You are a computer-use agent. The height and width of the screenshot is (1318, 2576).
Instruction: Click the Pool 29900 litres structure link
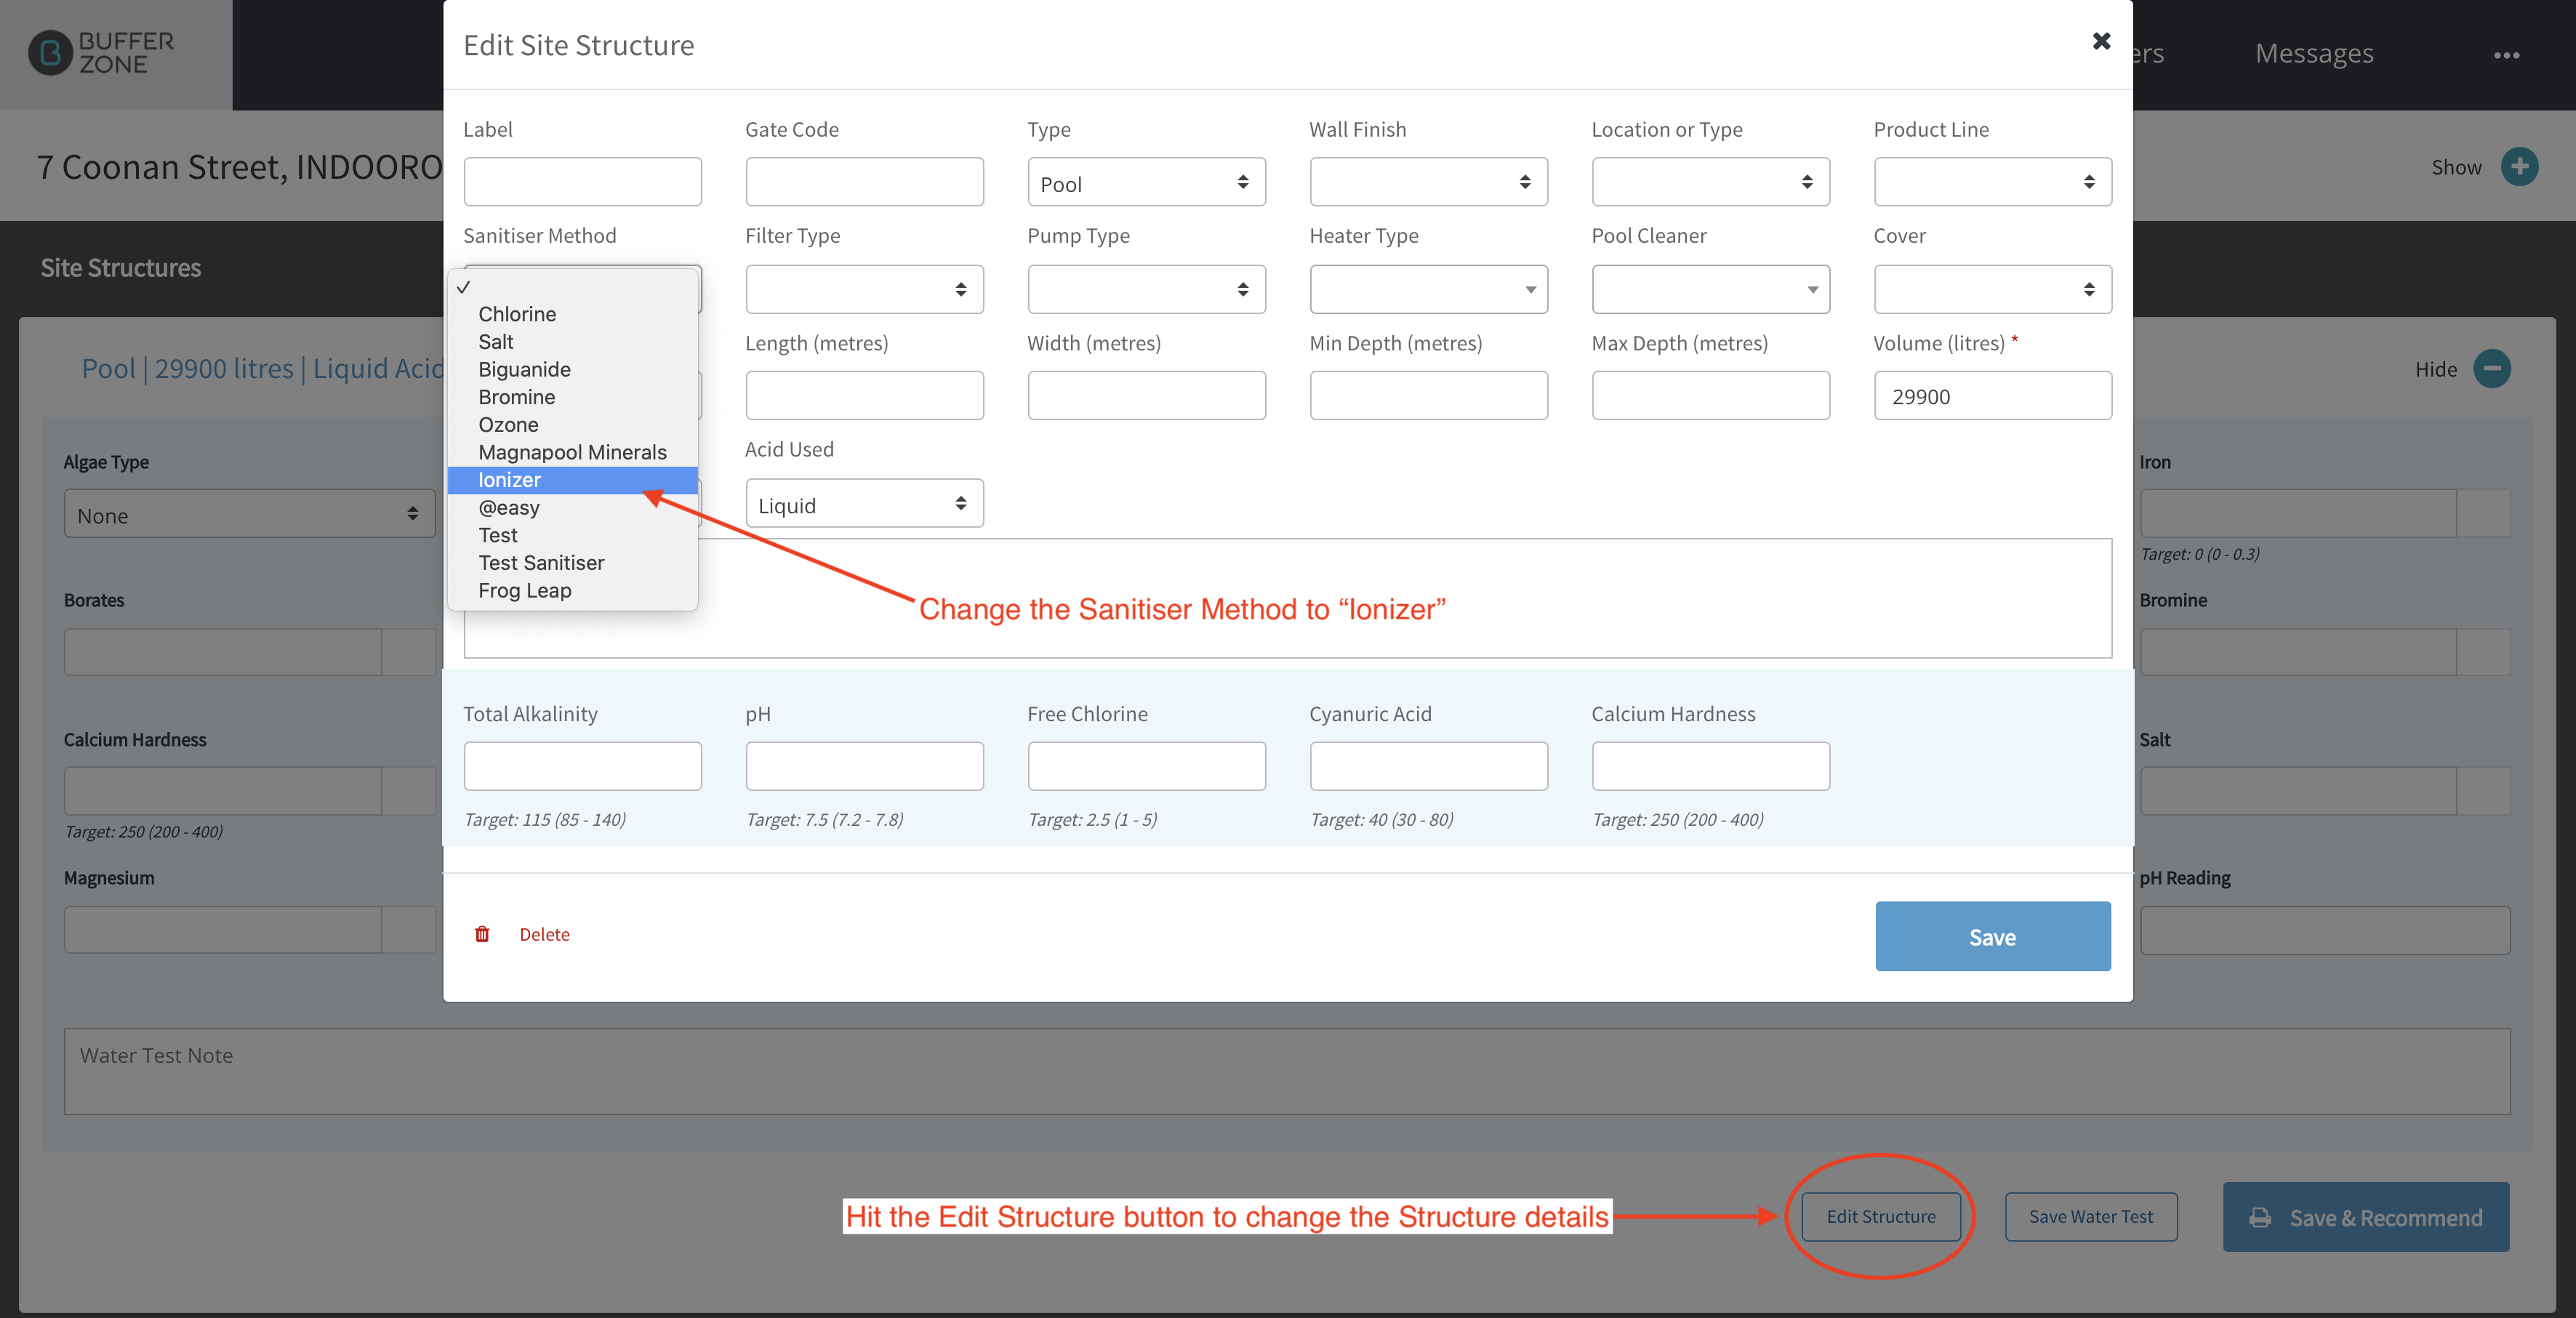click(x=262, y=368)
